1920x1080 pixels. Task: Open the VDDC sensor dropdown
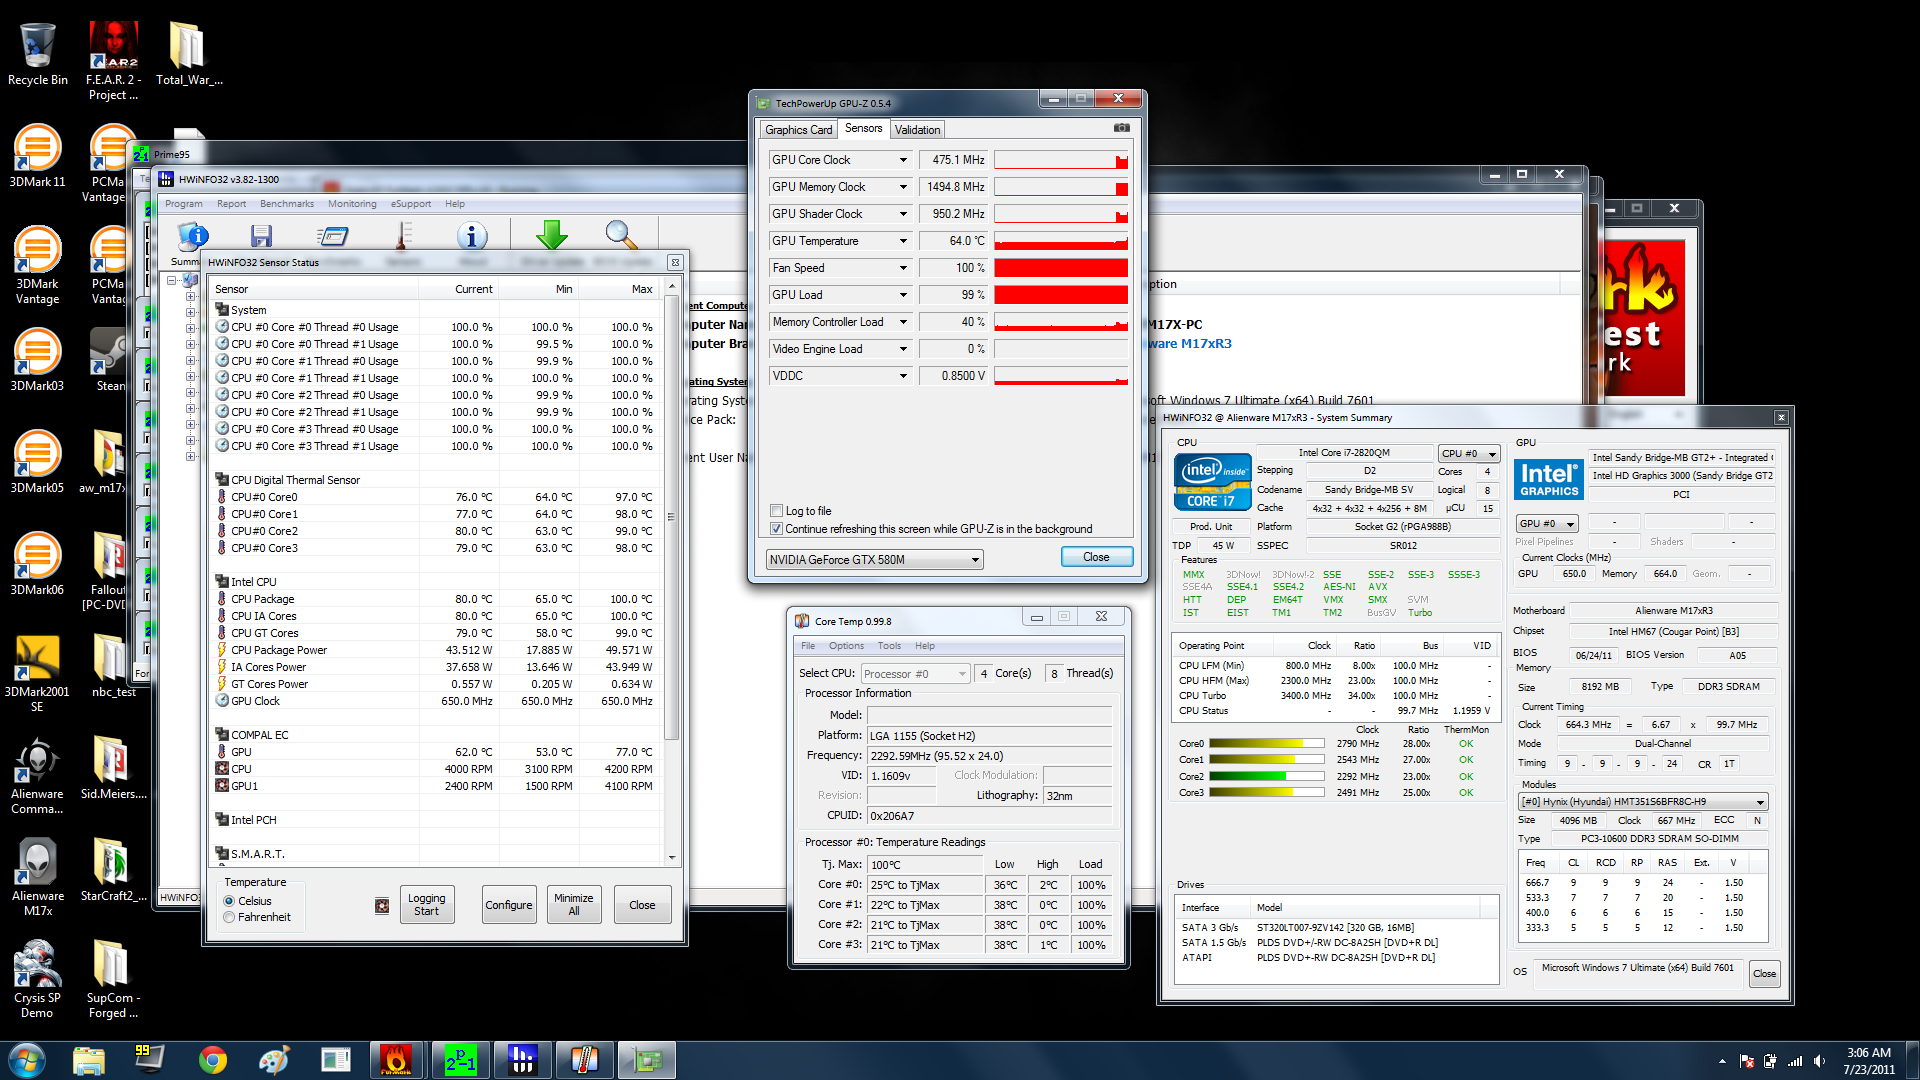[903, 376]
